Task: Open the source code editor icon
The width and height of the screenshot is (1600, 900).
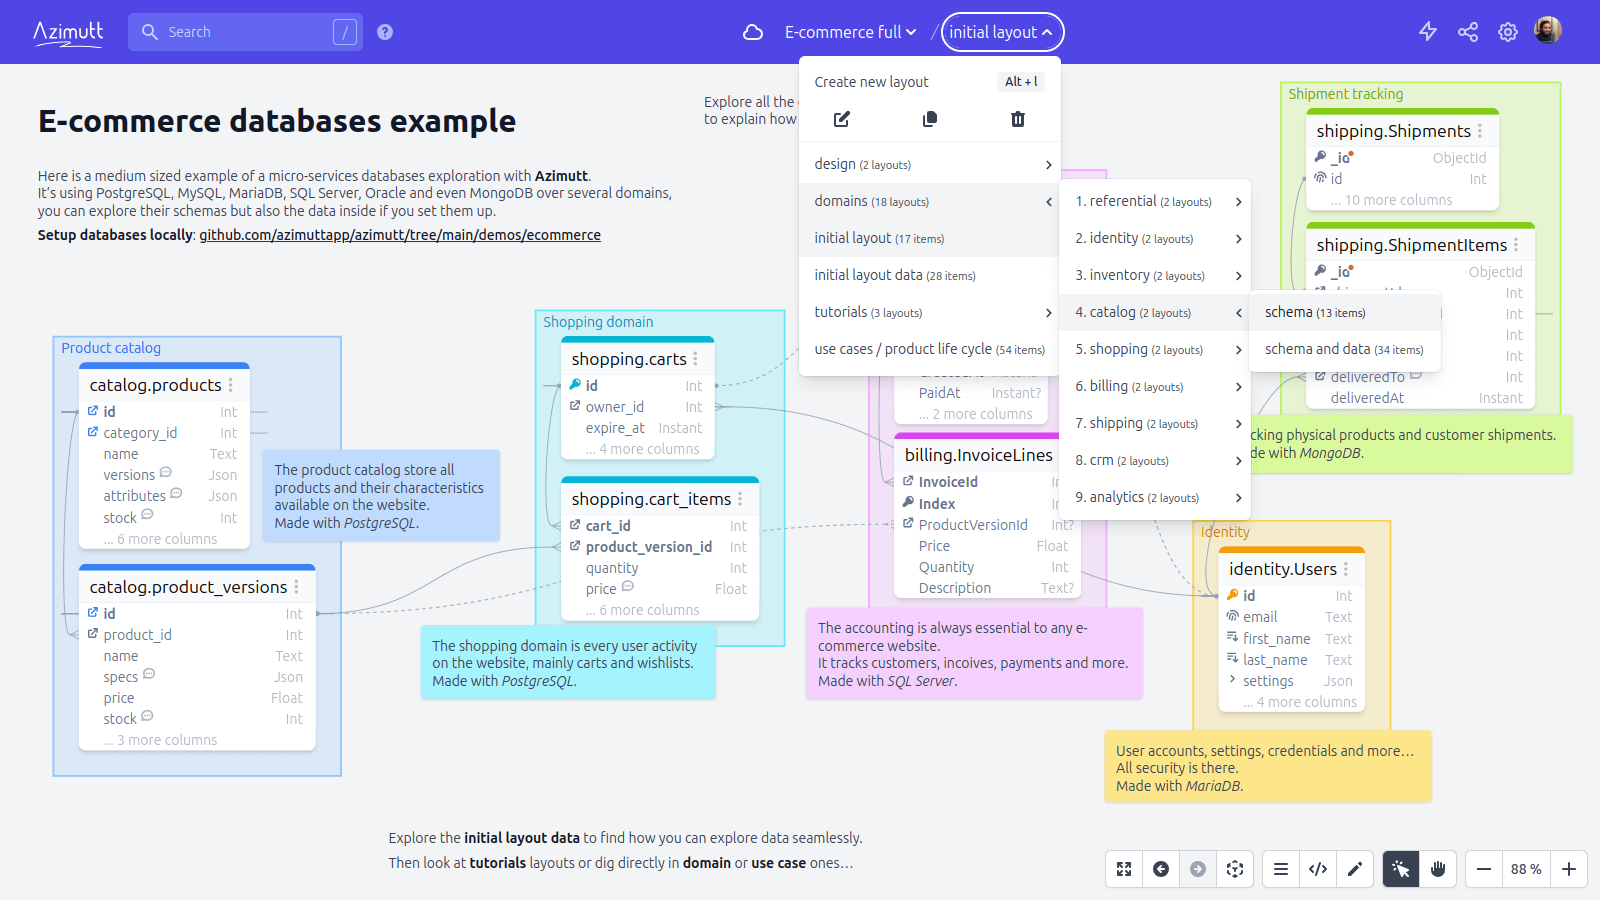Action: pos(1318,869)
